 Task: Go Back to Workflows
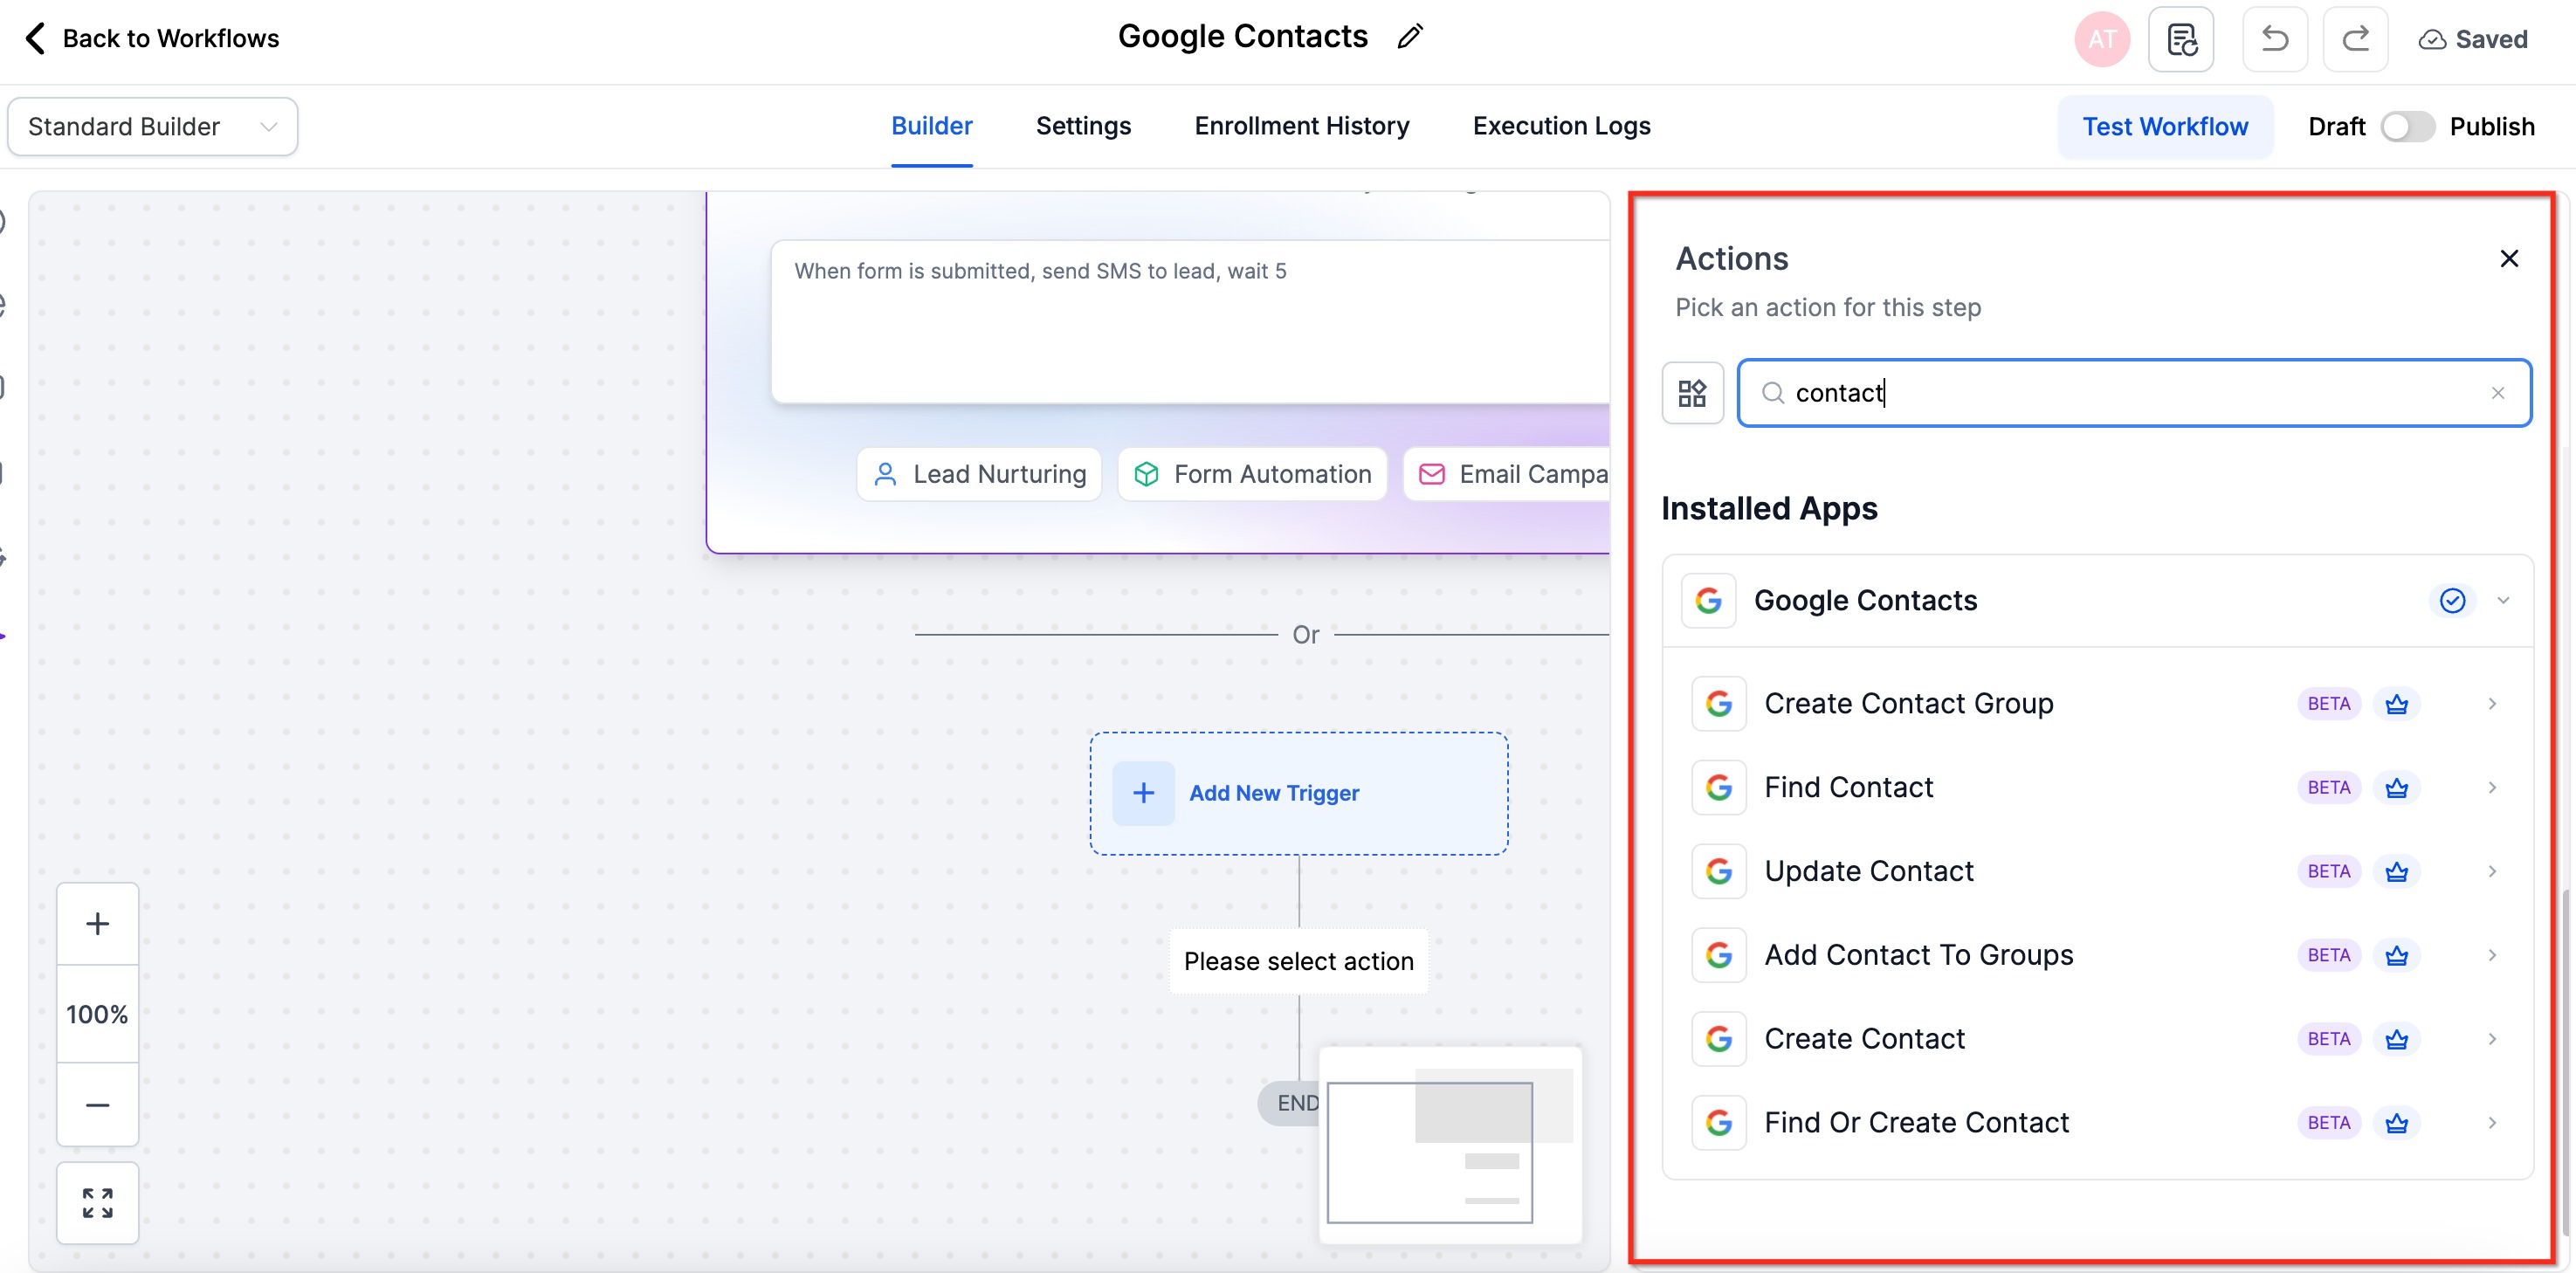point(150,38)
